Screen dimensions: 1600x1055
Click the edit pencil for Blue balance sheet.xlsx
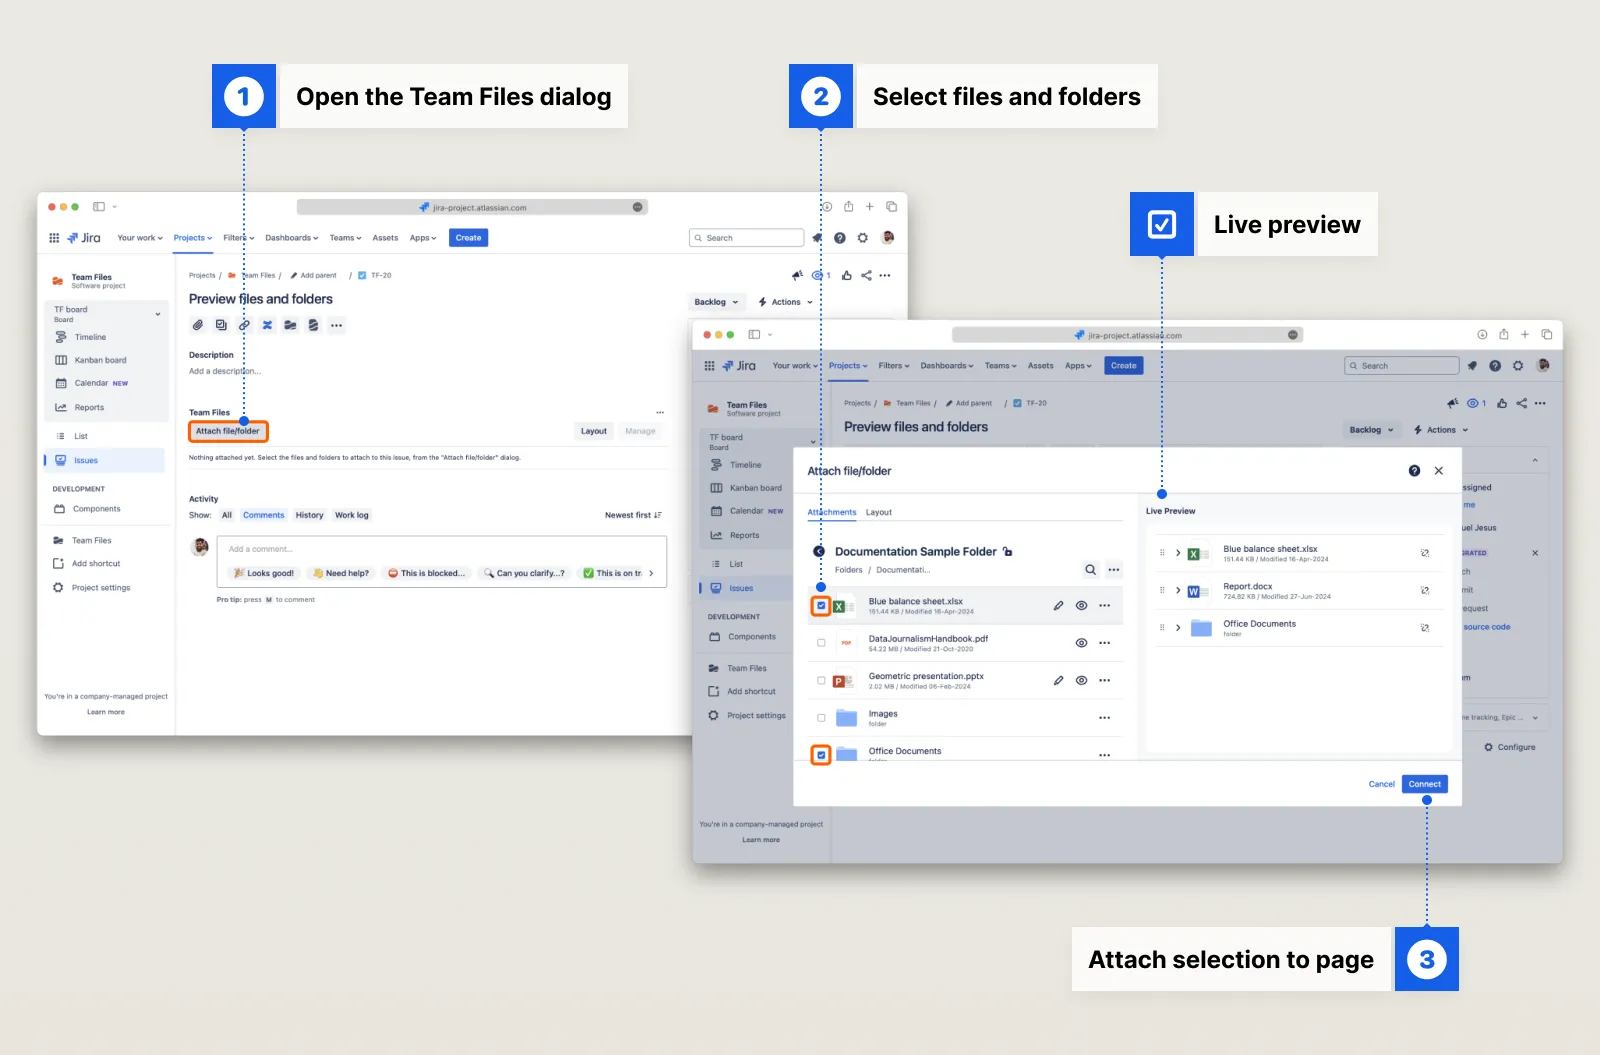(x=1058, y=606)
